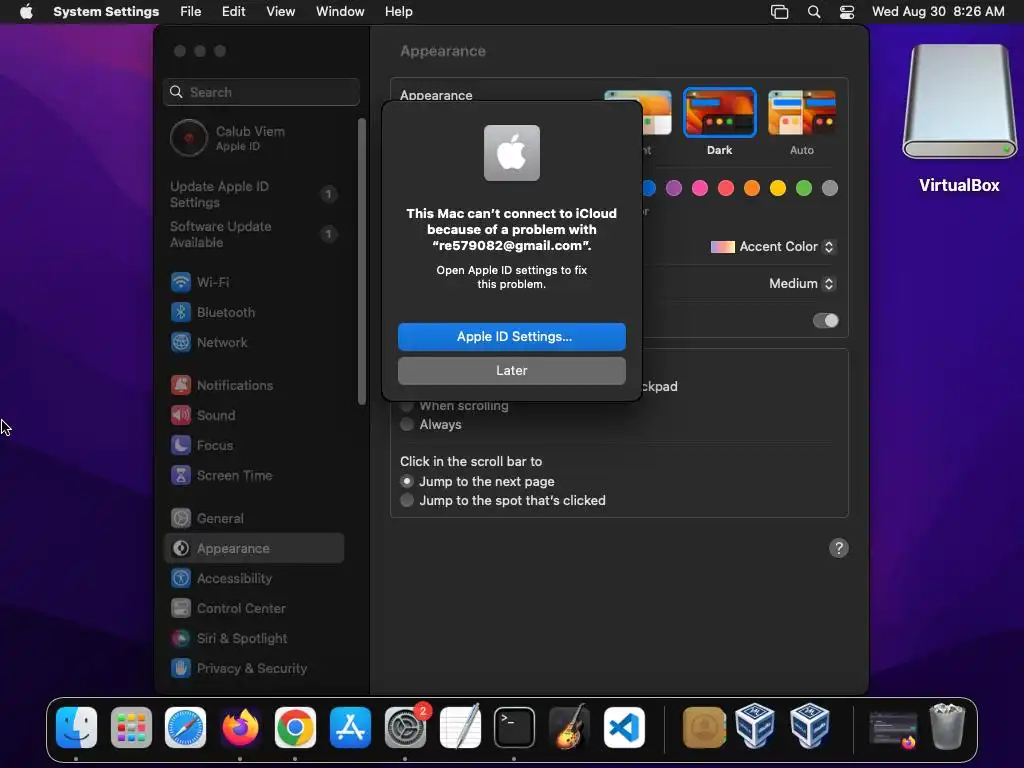Choose the purple accent color

coord(674,188)
